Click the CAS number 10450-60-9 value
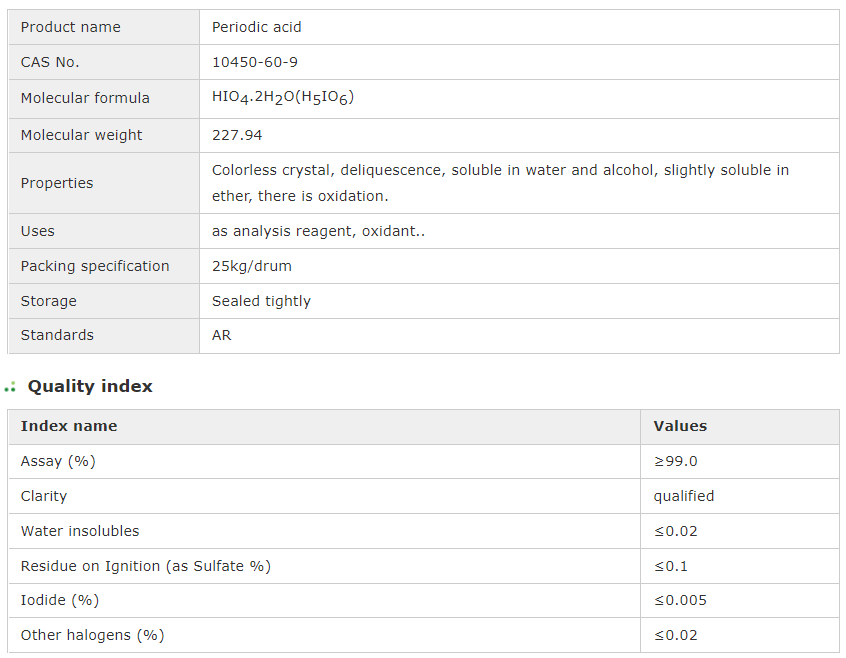This screenshot has height=658, width=846. point(254,62)
